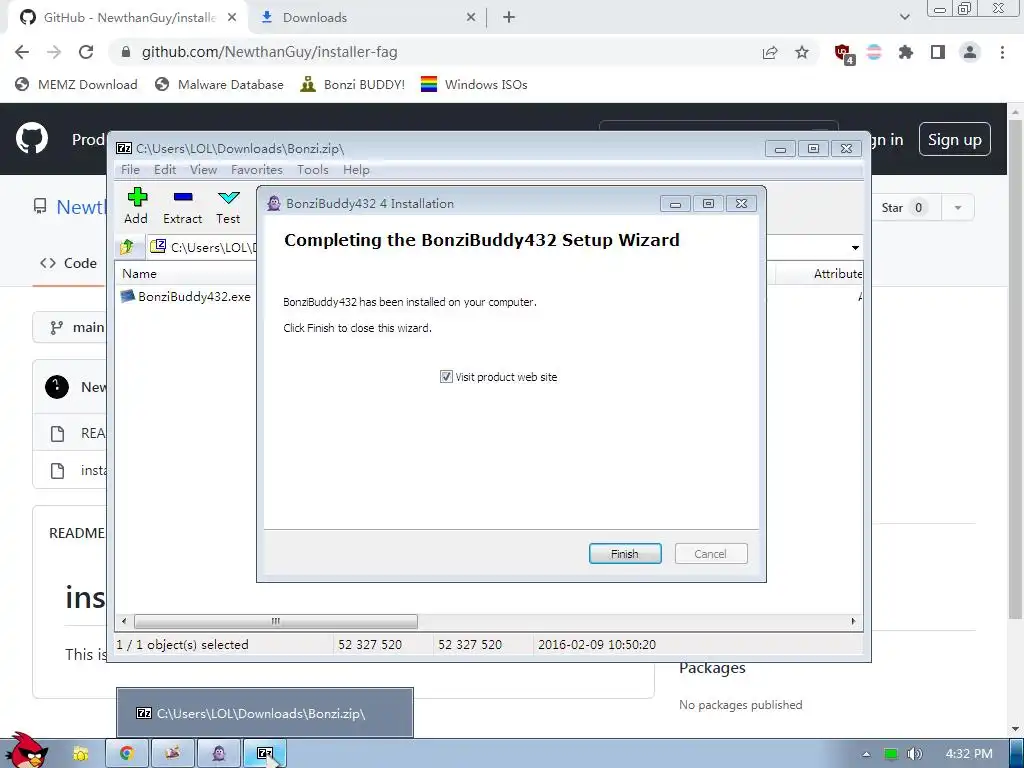1024x768 pixels.
Task: Show hidden system tray icons arrow
Action: 866,754
